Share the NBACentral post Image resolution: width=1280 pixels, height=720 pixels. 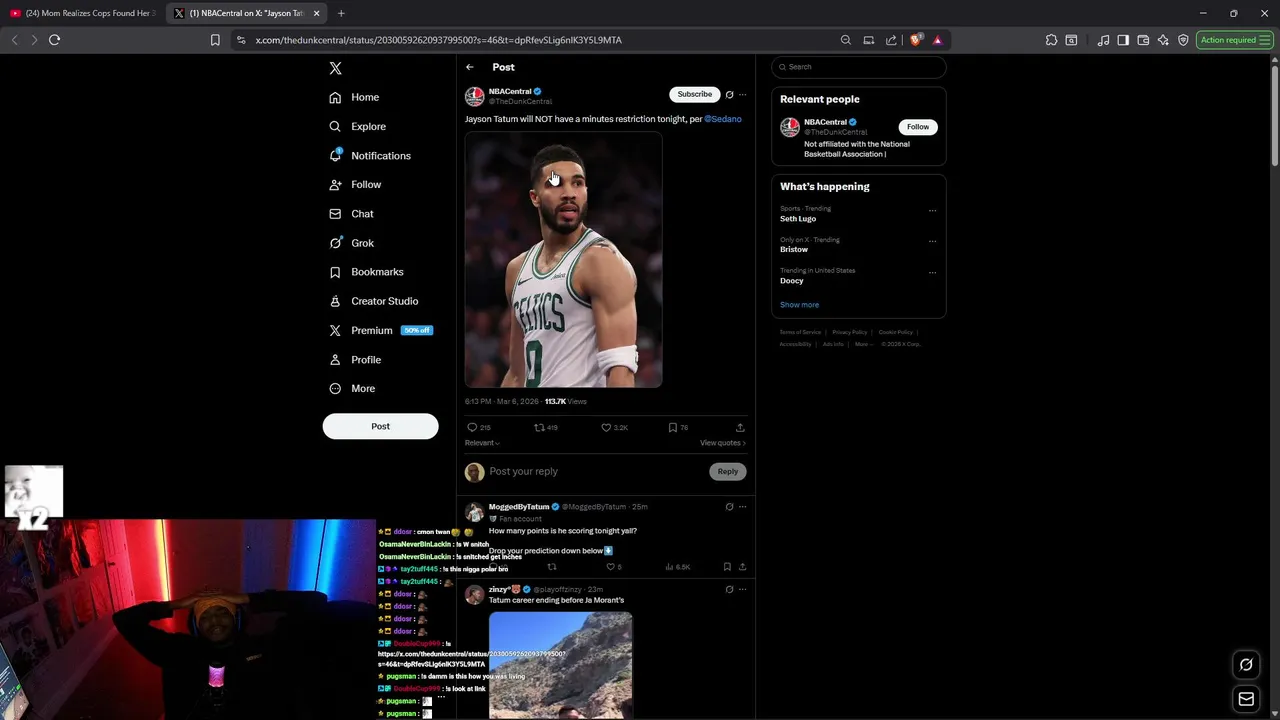point(740,427)
